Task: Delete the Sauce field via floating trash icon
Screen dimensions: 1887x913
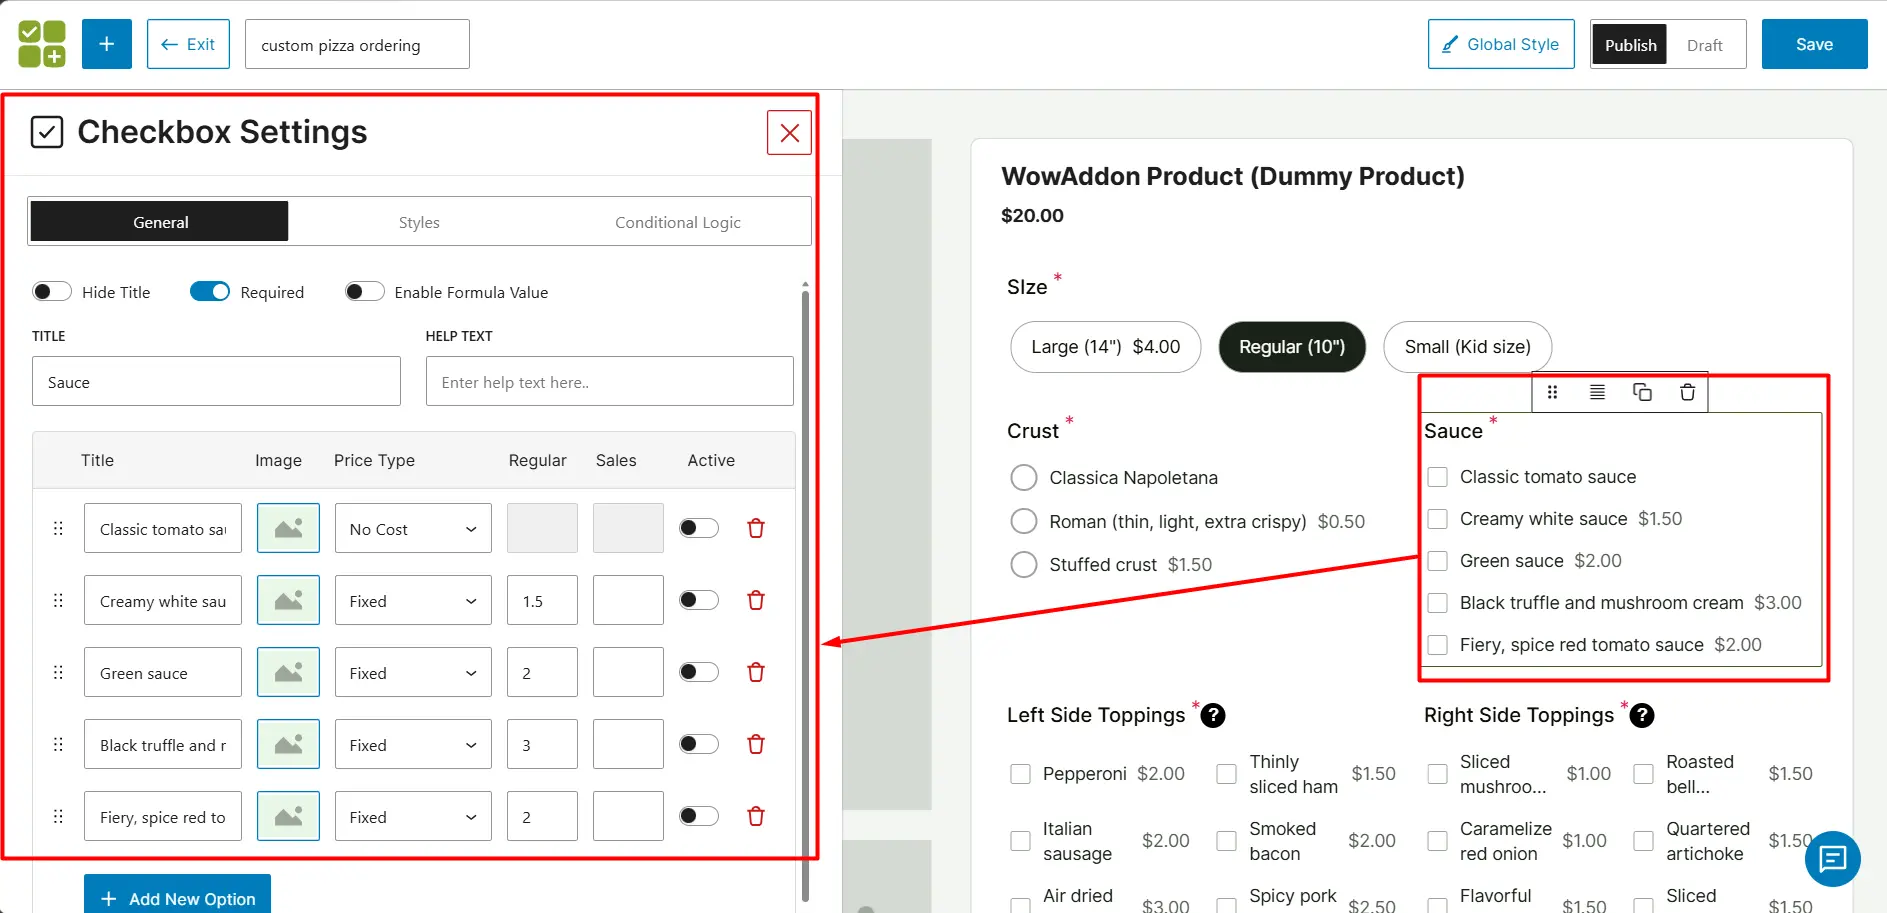Action: 1687,392
